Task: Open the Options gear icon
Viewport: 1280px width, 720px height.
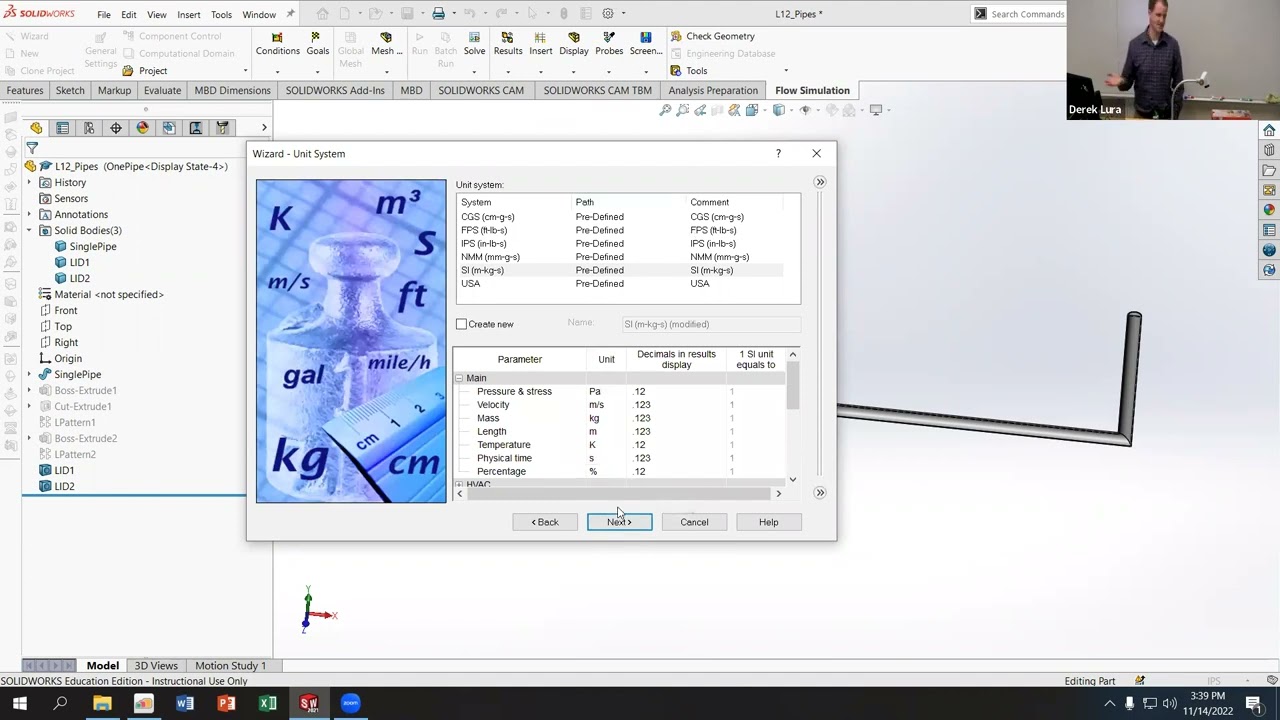Action: [608, 14]
